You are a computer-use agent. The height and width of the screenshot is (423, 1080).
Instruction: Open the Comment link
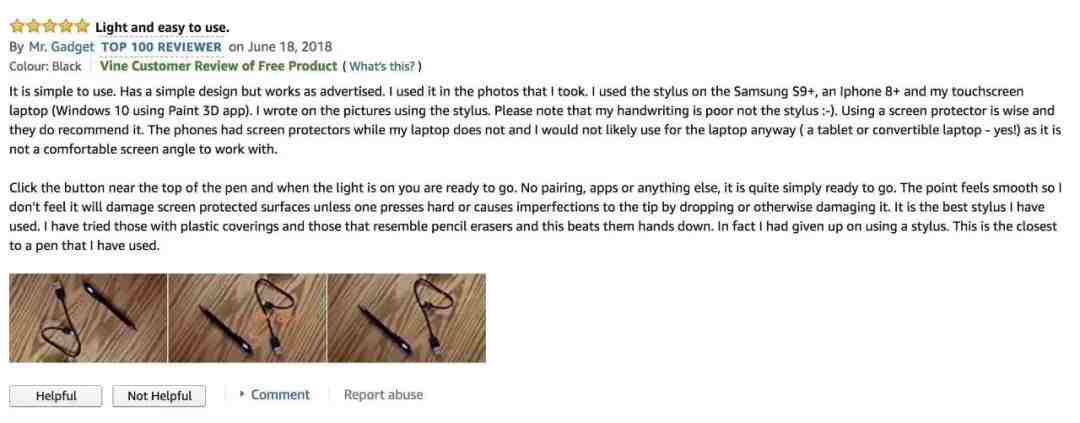[x=280, y=395]
